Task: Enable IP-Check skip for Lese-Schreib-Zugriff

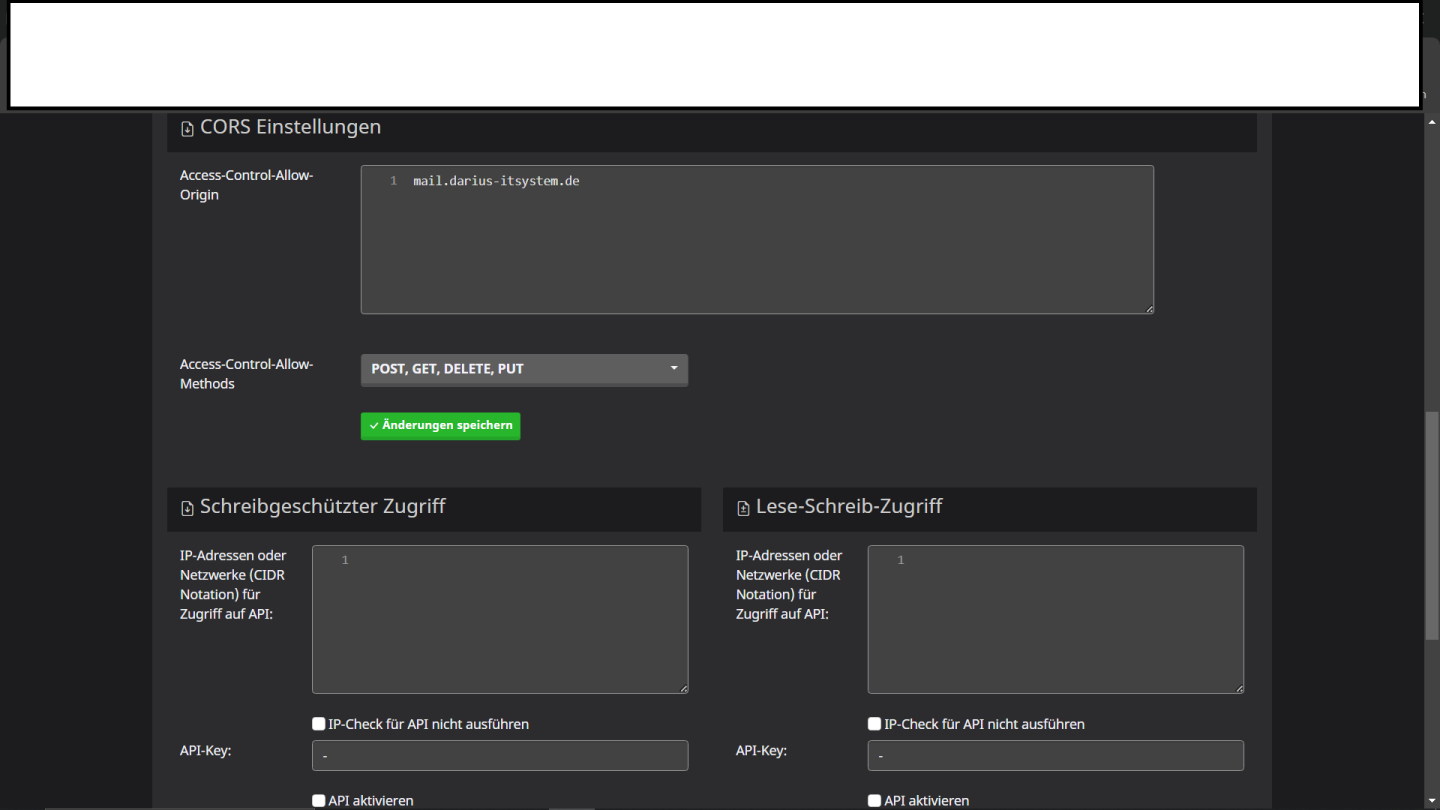Action: pos(875,724)
